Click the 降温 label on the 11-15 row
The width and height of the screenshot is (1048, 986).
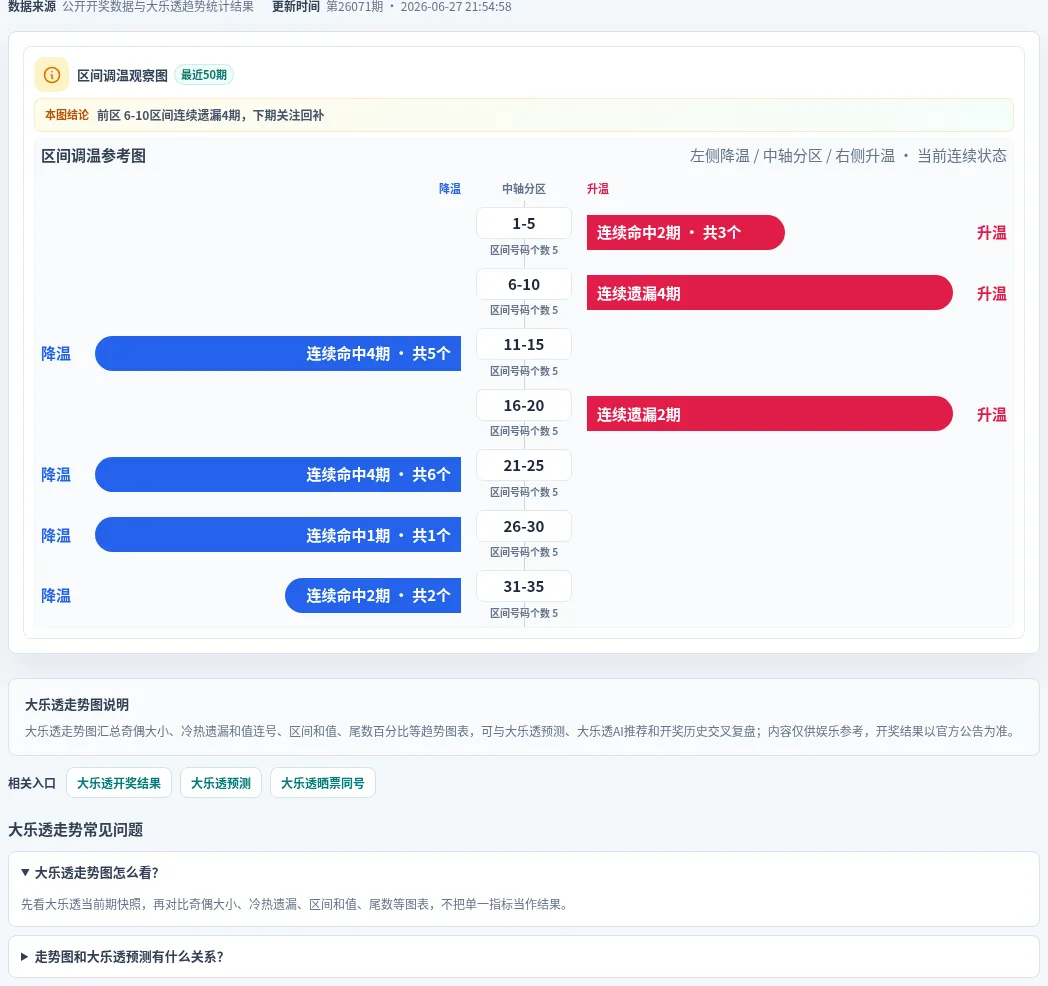(56, 354)
